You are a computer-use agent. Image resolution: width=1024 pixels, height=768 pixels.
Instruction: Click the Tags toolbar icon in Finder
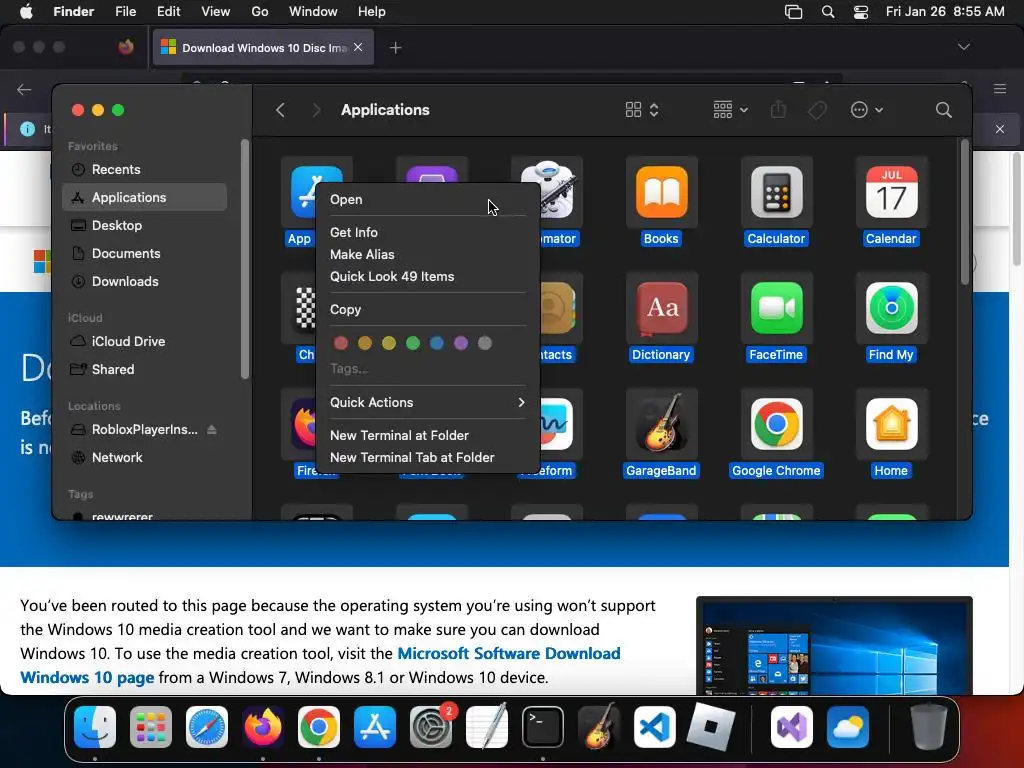(x=817, y=110)
